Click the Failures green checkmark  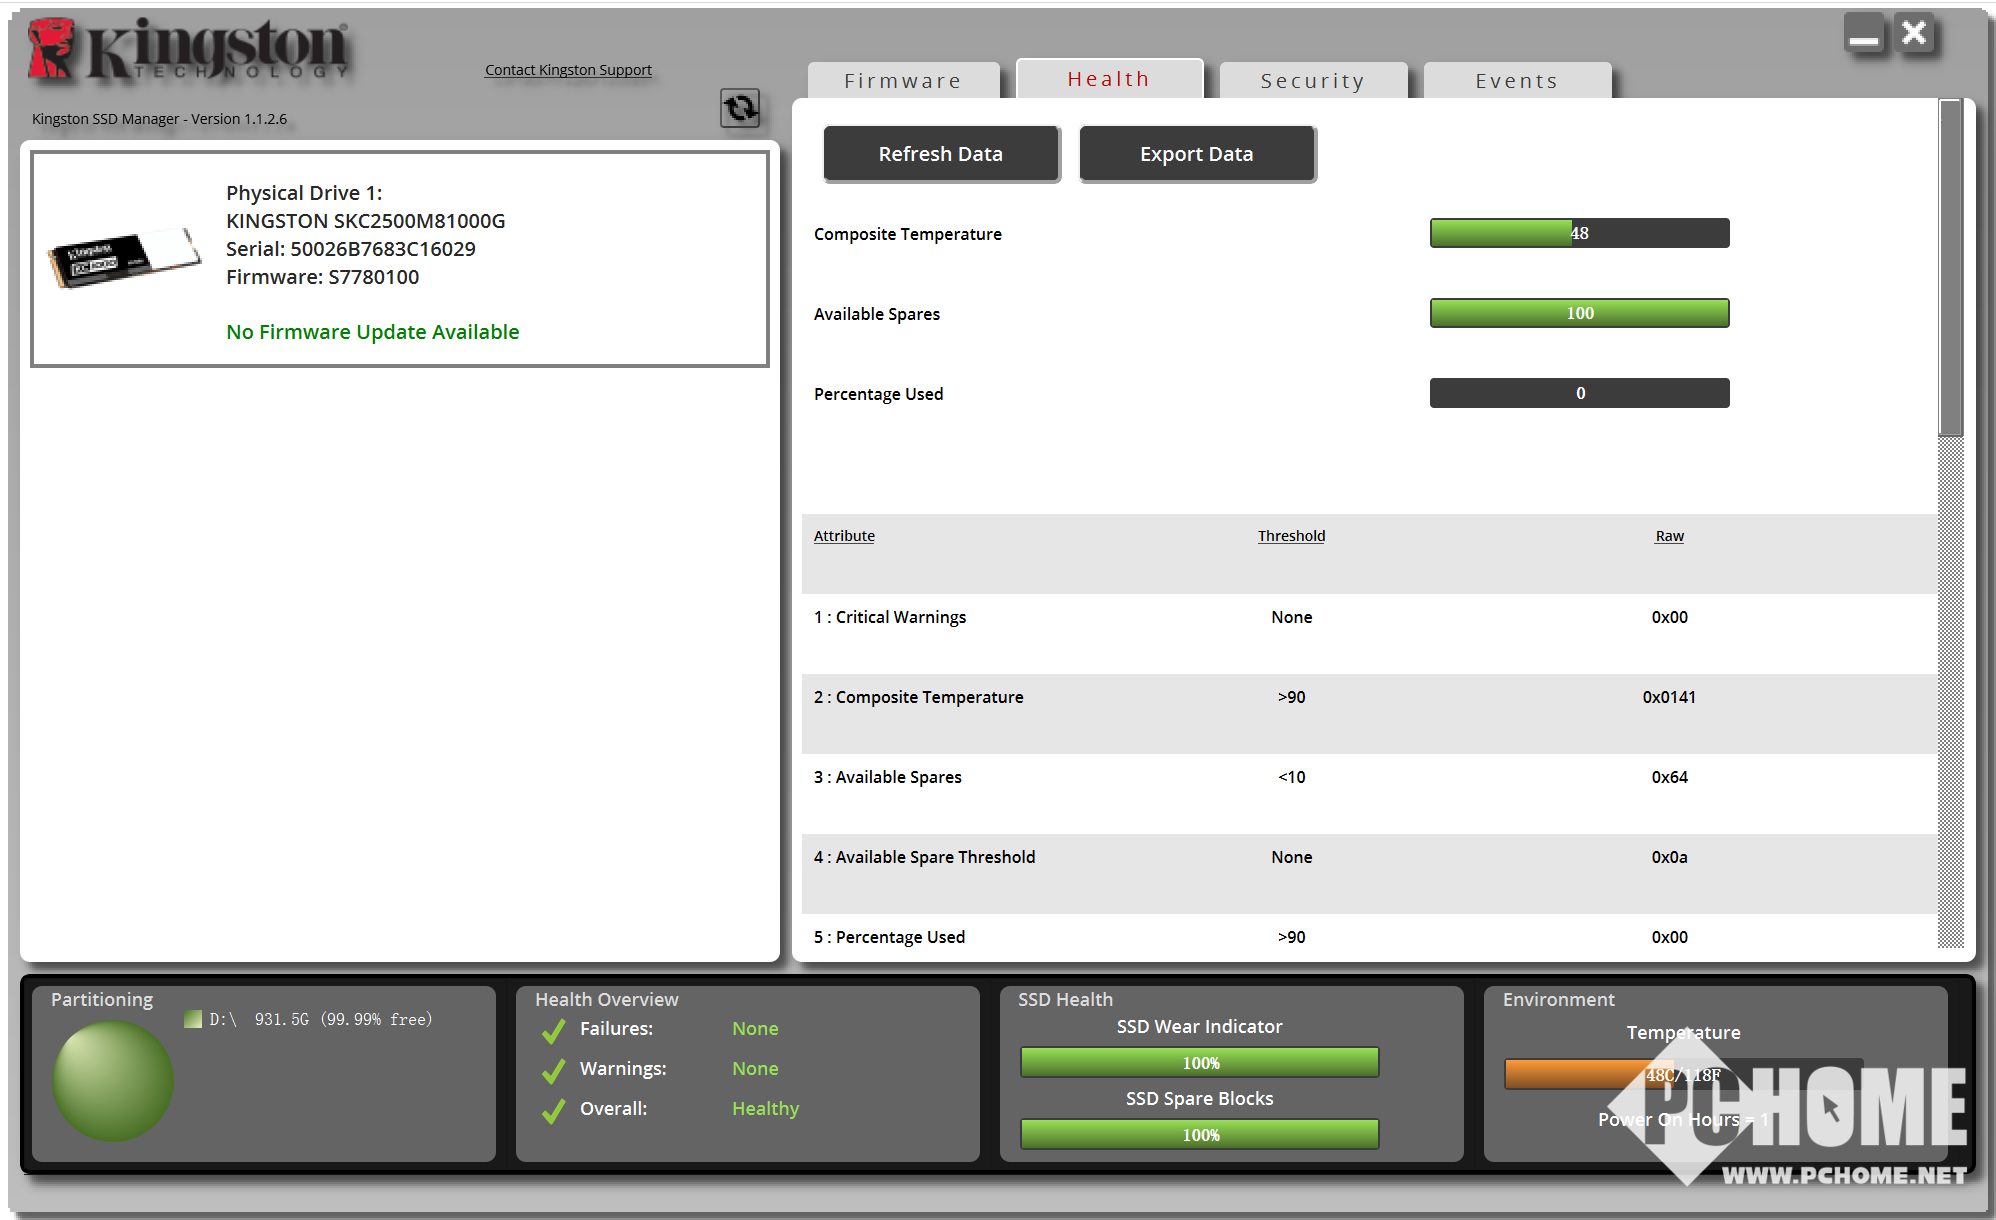pyautogui.click(x=554, y=1030)
